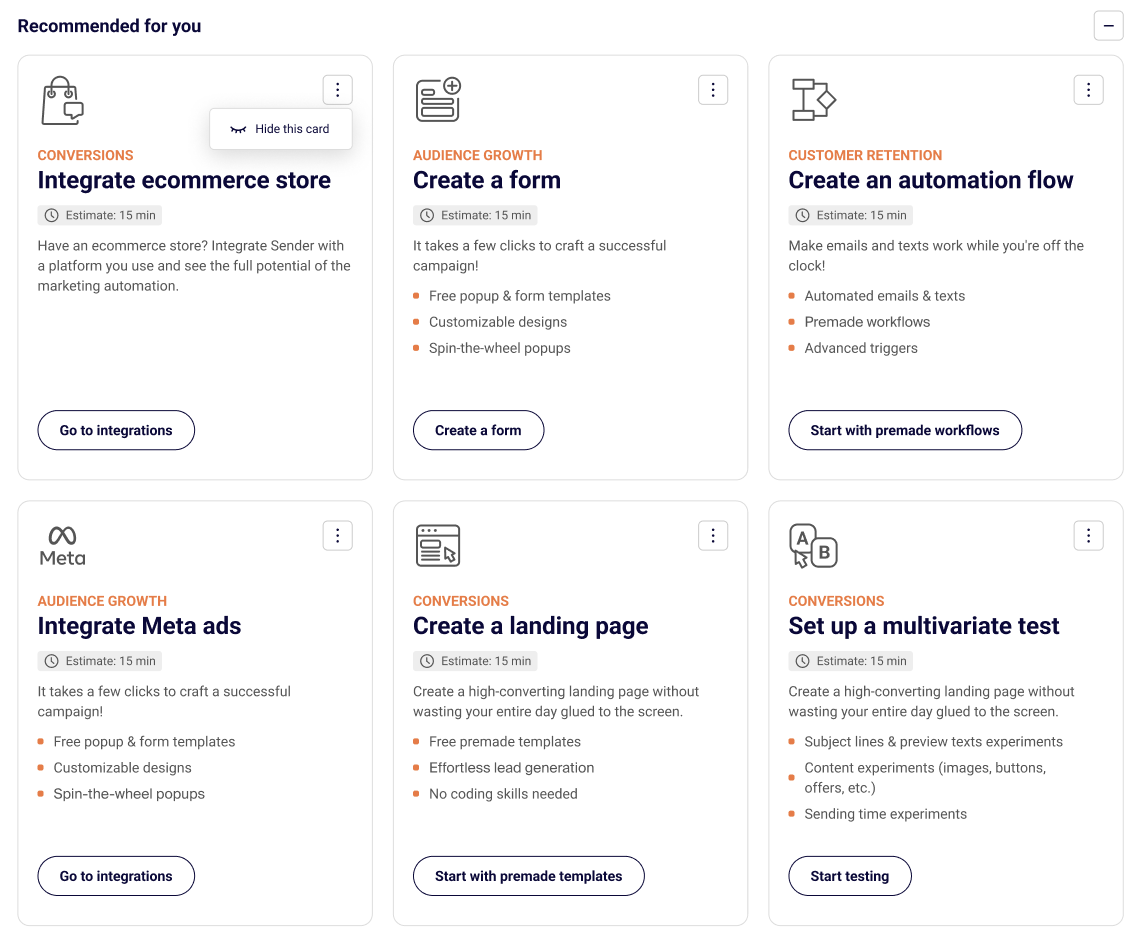Select Hide this card menu option
The width and height of the screenshot is (1136, 942).
(x=291, y=129)
